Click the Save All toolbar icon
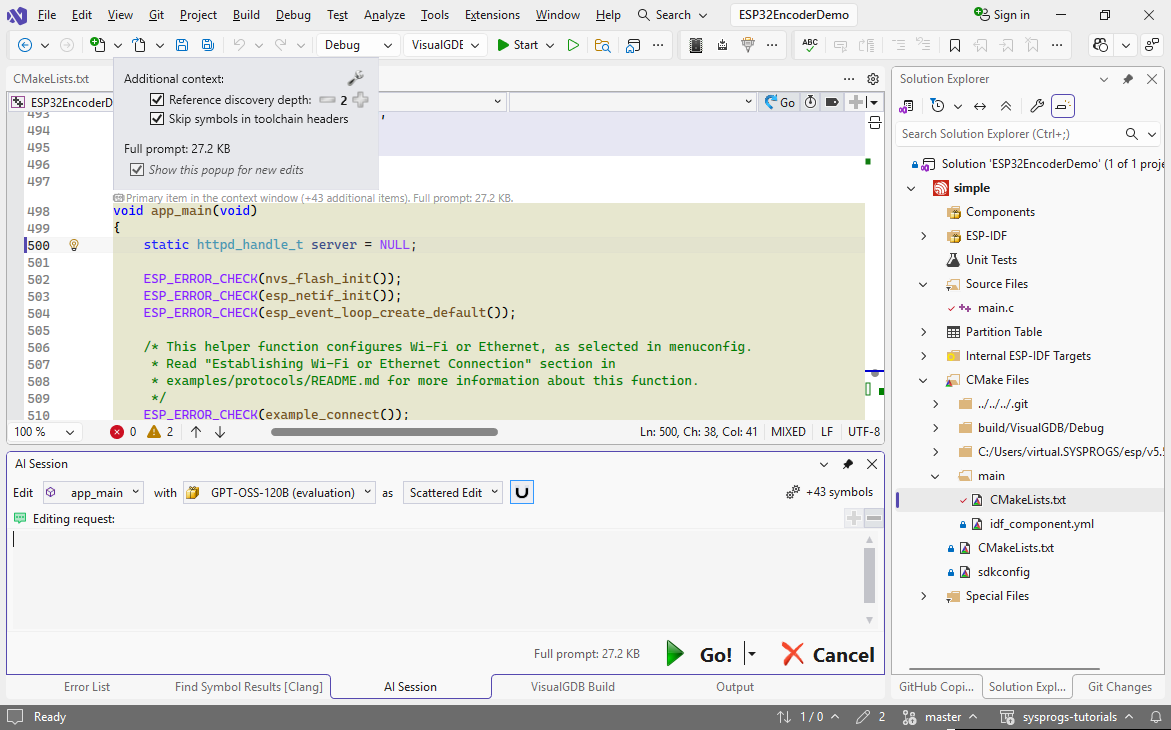This screenshot has height=730, width=1171. point(207,45)
